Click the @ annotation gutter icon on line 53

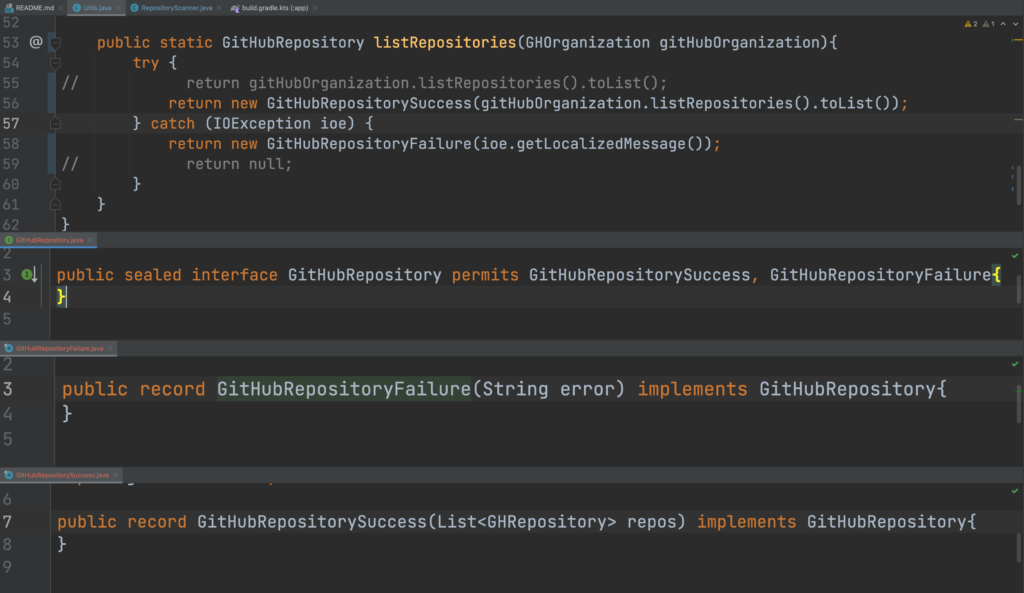coord(36,43)
